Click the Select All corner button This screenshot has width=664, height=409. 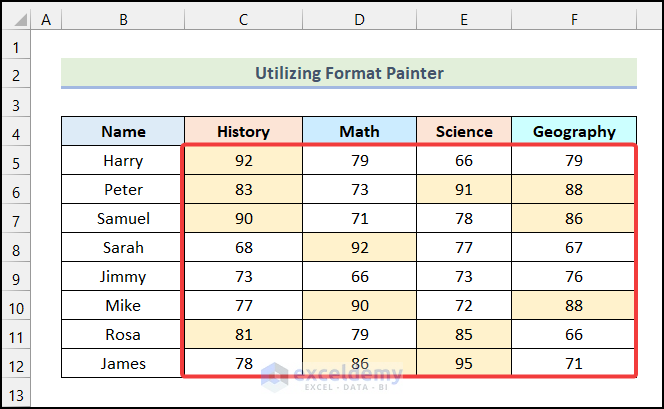point(16,19)
